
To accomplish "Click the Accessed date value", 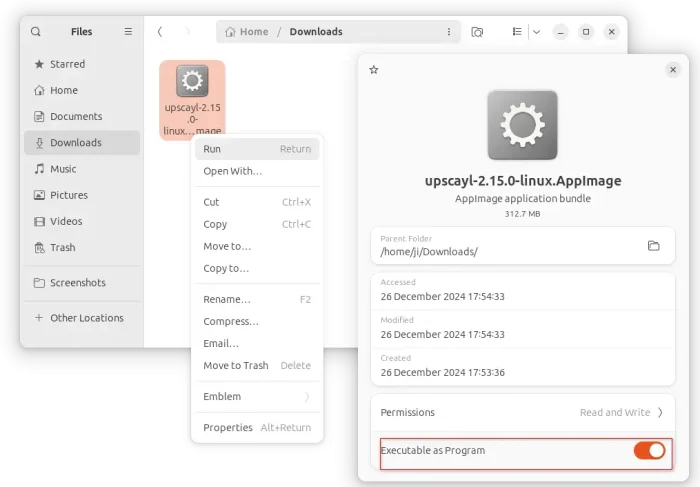I will tap(442, 297).
